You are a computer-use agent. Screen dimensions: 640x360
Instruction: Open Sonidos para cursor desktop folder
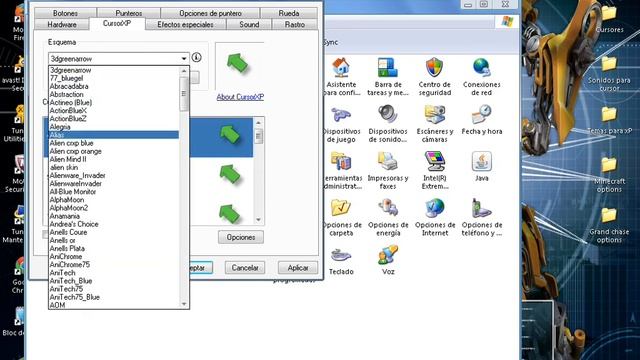pos(609,64)
